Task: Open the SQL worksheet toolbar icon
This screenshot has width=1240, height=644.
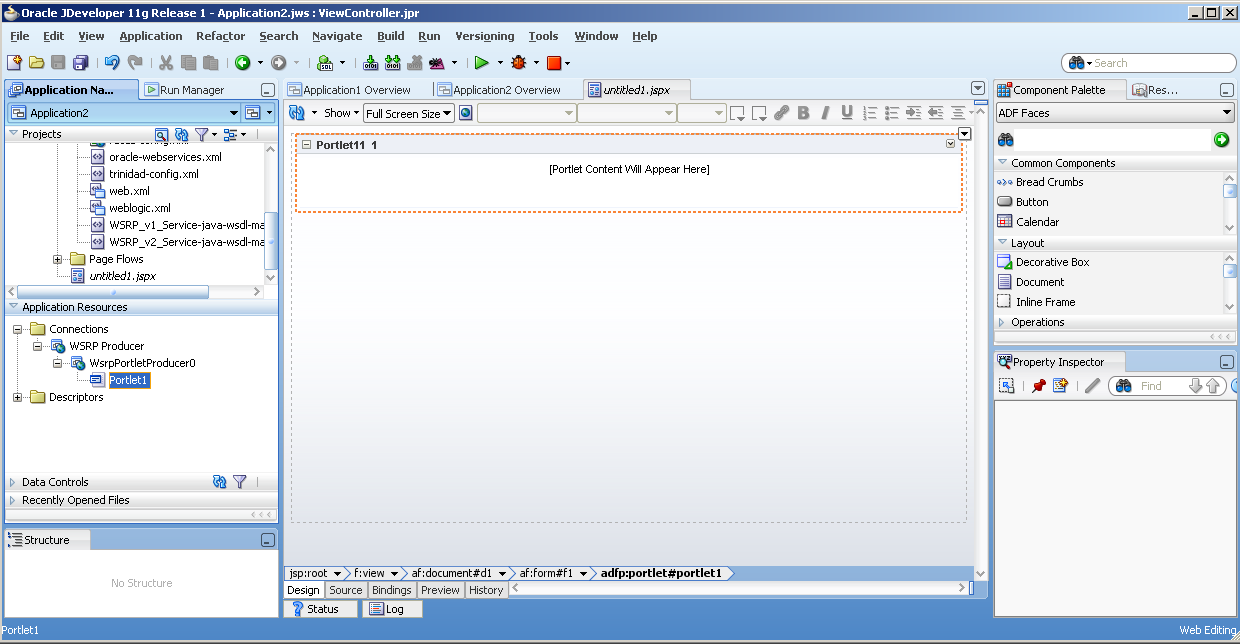Action: 325,63
